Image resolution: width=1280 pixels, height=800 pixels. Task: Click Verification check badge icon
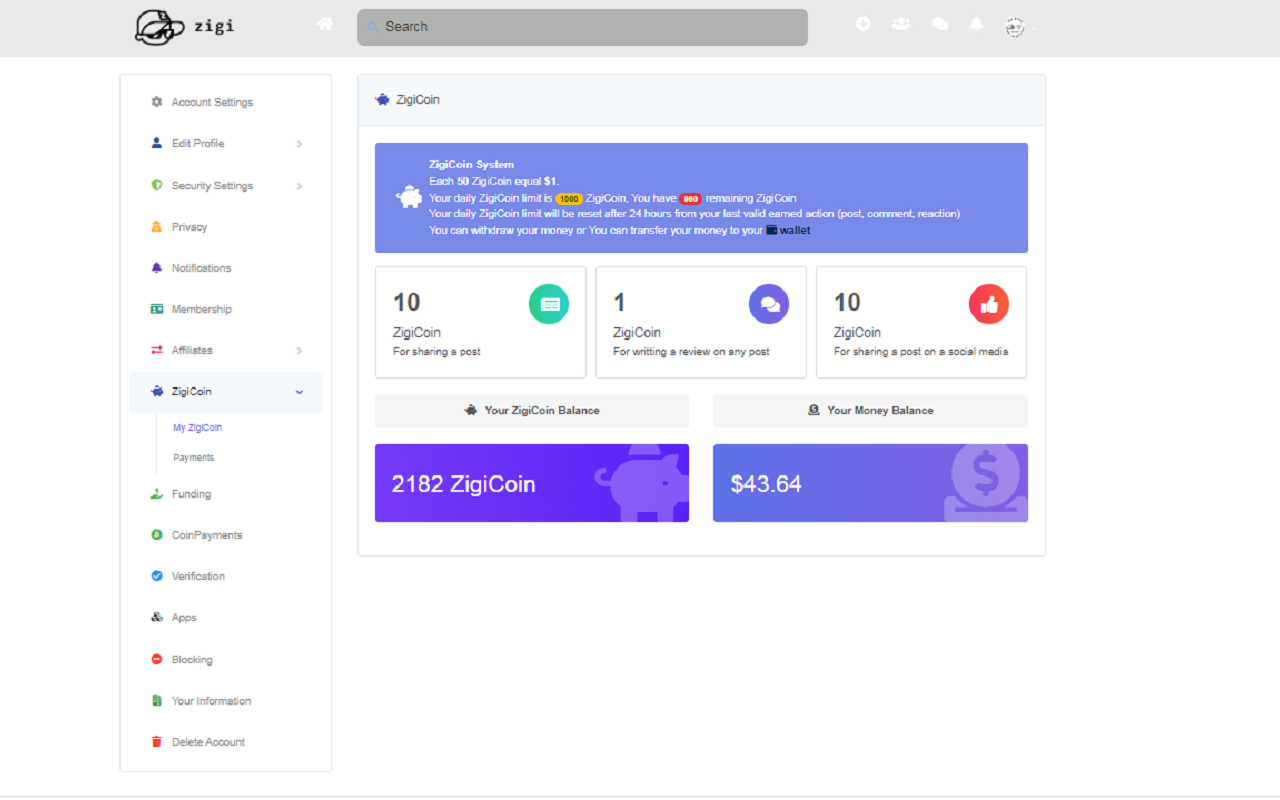click(x=156, y=576)
